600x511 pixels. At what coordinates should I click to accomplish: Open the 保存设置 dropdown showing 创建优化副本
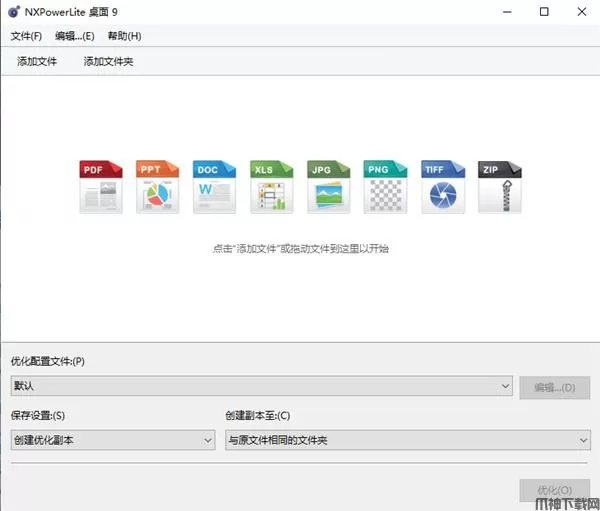pos(113,440)
